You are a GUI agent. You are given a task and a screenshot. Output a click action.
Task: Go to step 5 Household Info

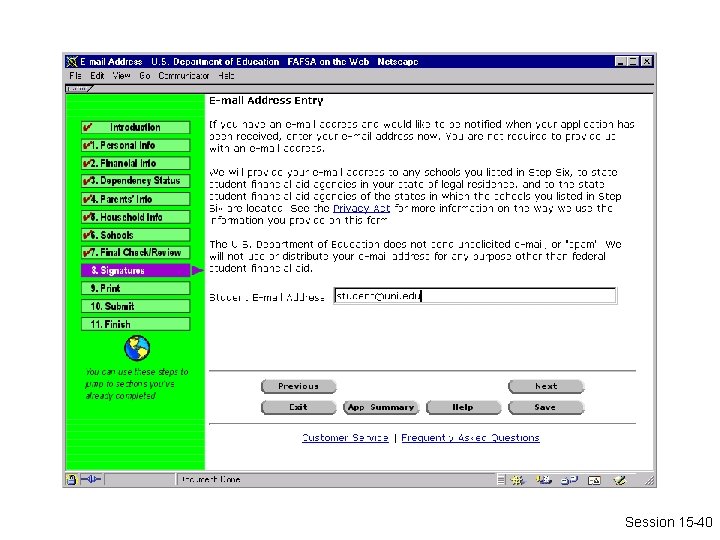tap(135, 217)
